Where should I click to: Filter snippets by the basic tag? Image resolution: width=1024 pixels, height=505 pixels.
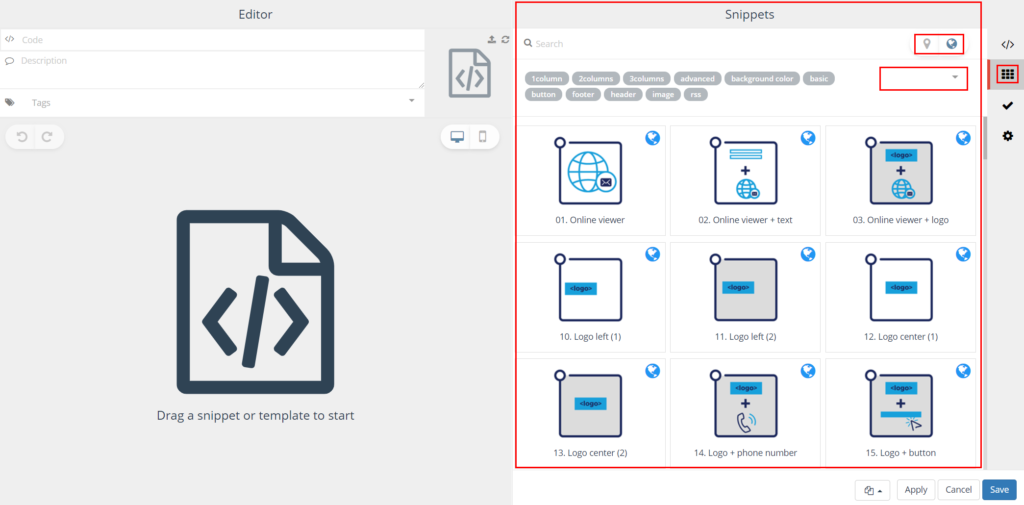[x=818, y=78]
